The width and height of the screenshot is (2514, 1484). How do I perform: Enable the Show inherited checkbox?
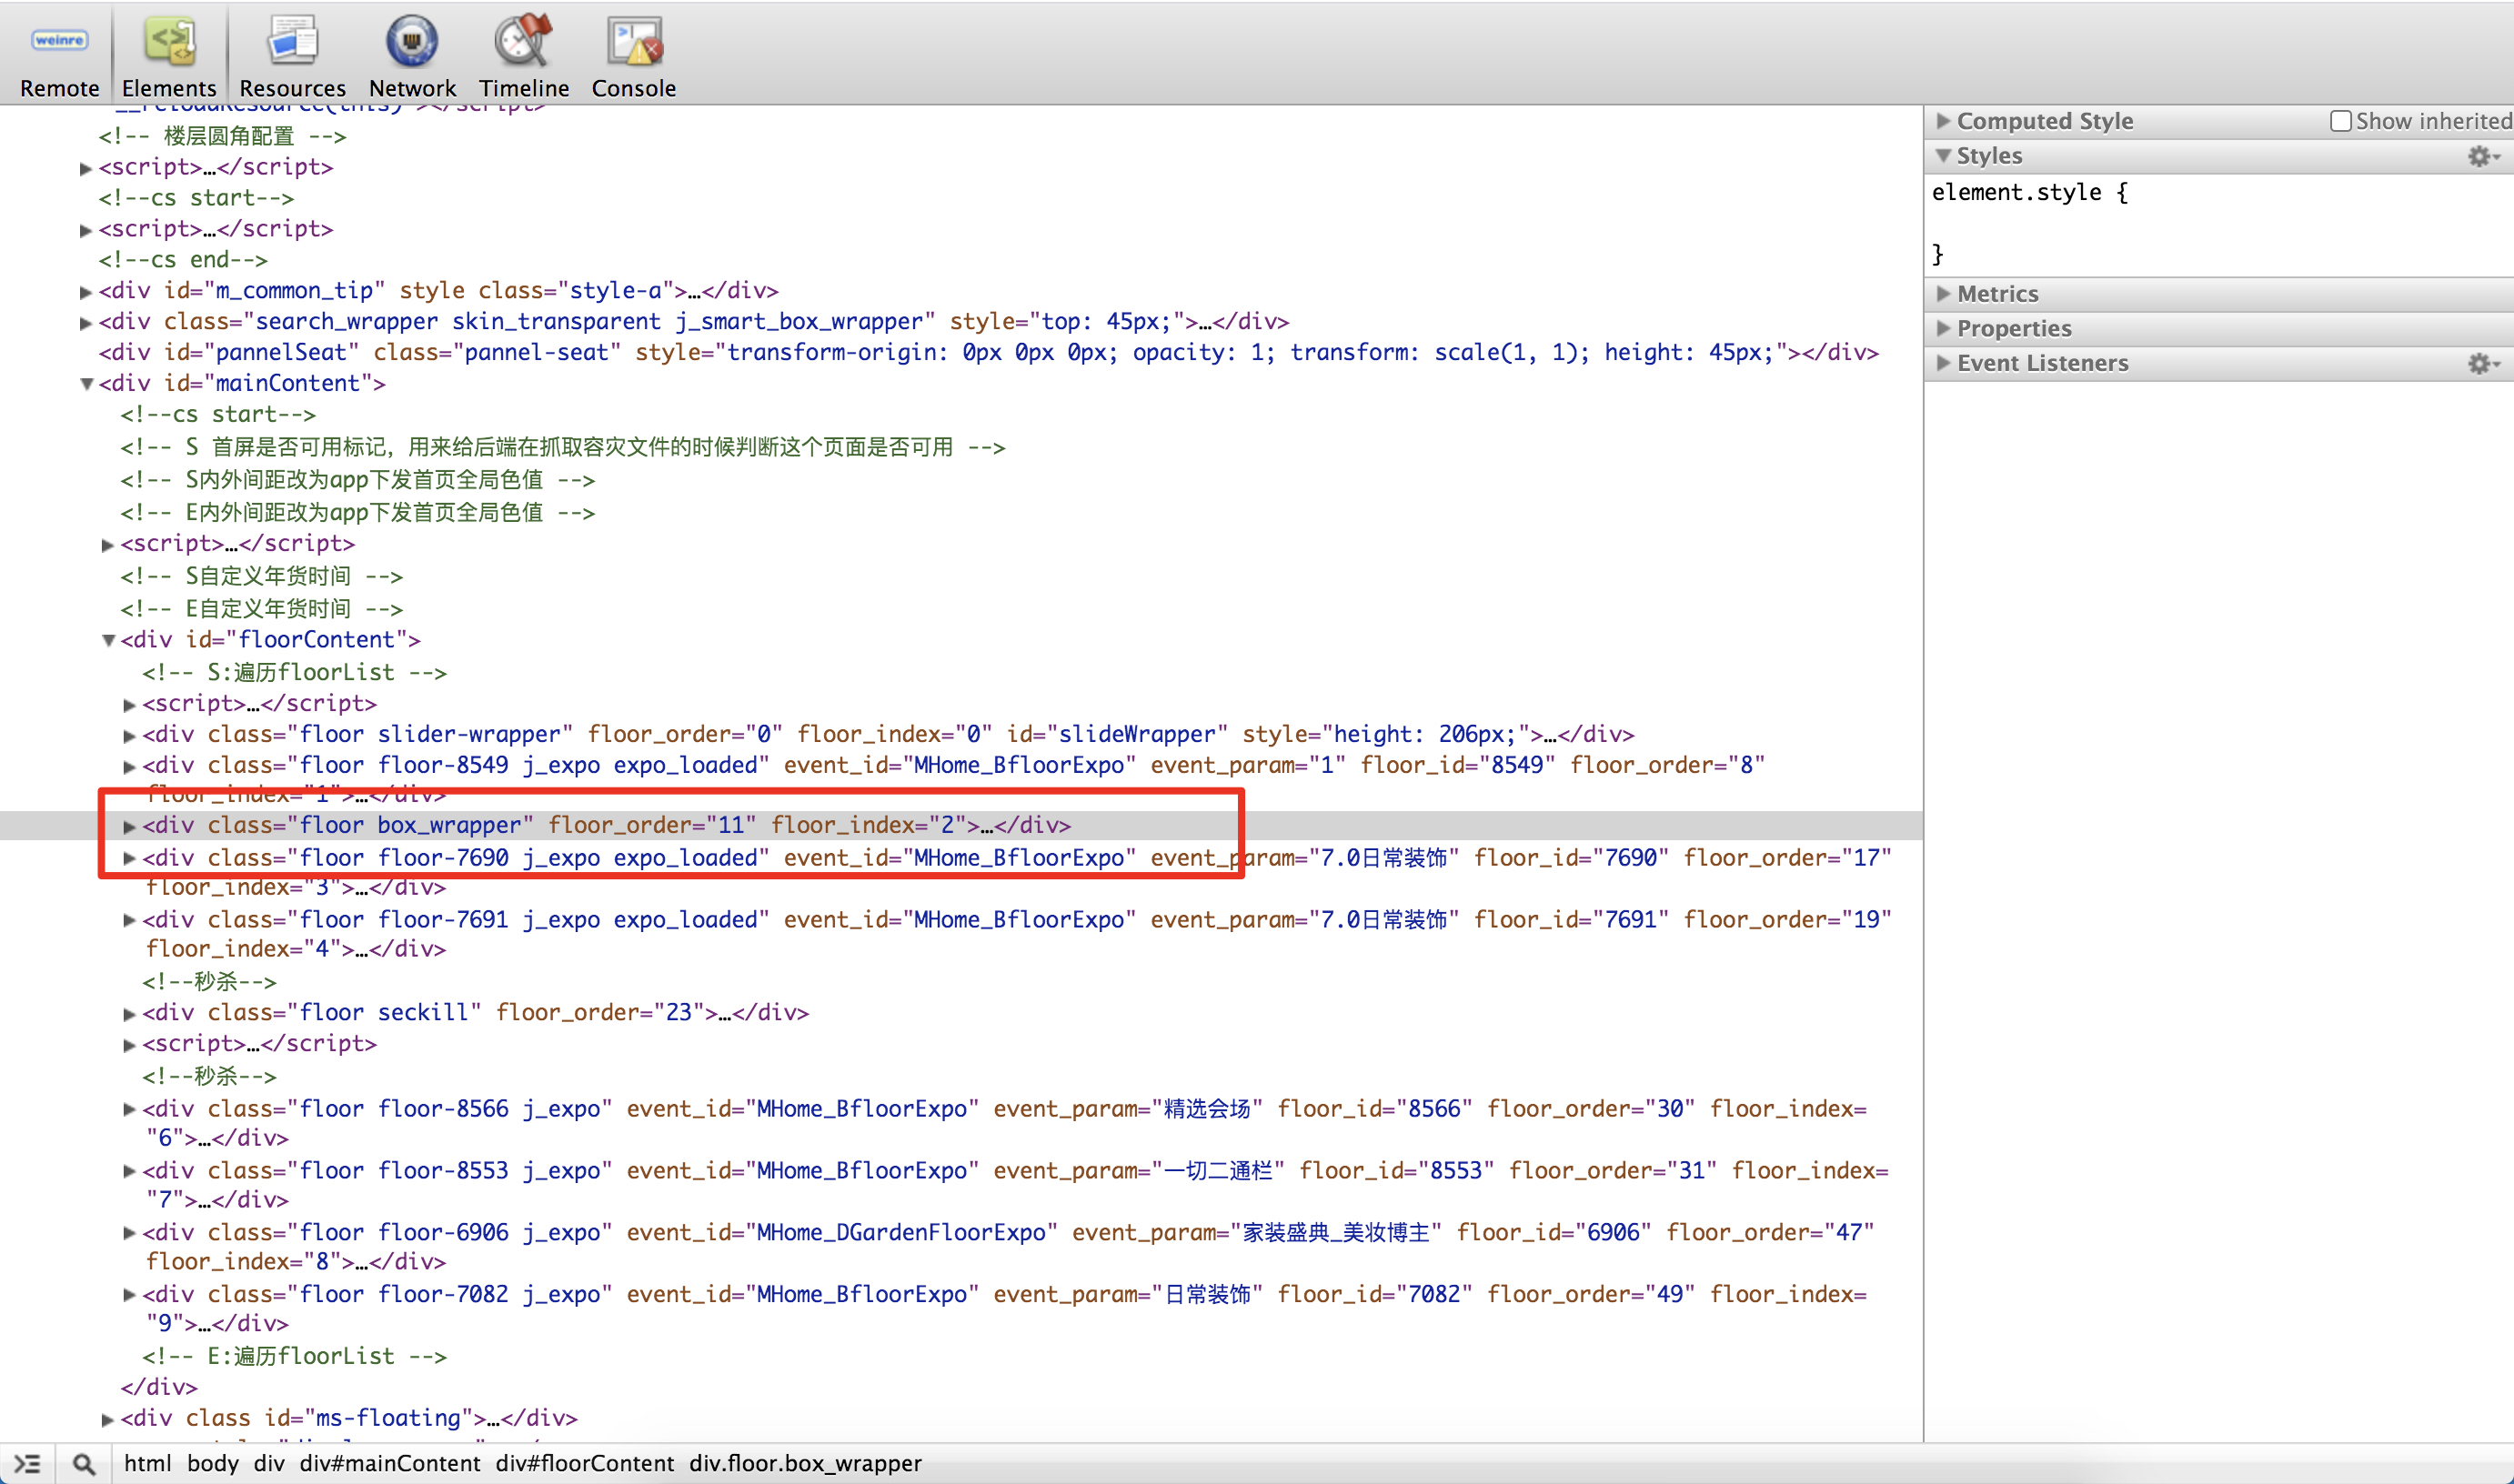[x=2340, y=121]
